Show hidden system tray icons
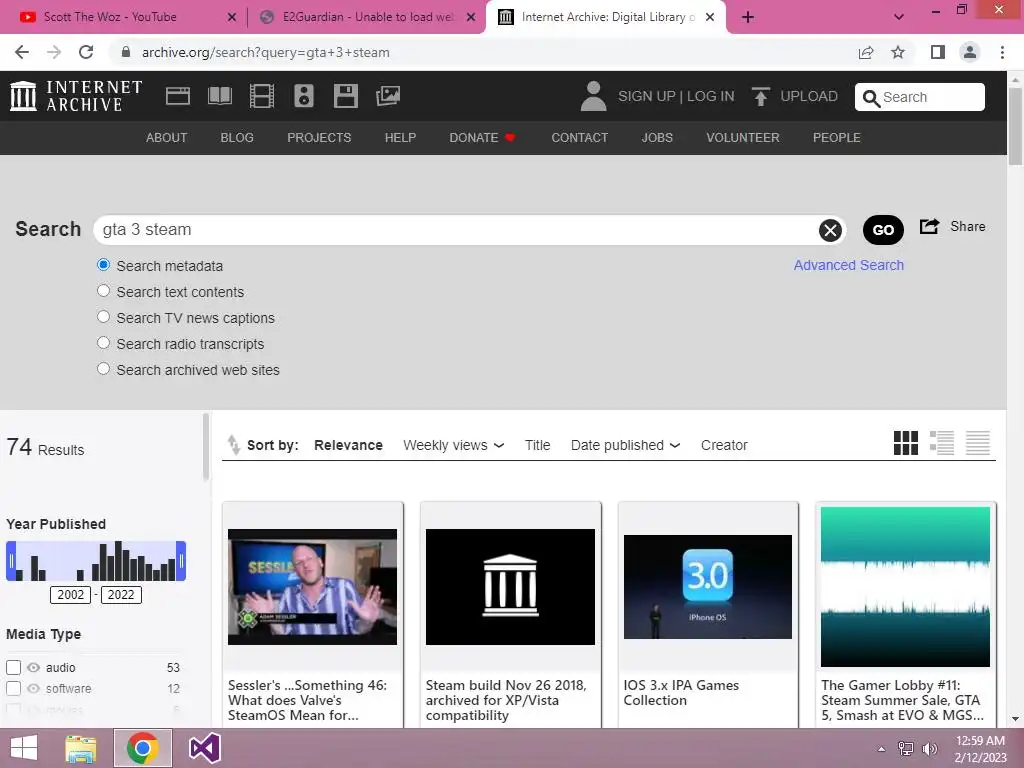This screenshot has width=1024, height=768. tap(881, 749)
